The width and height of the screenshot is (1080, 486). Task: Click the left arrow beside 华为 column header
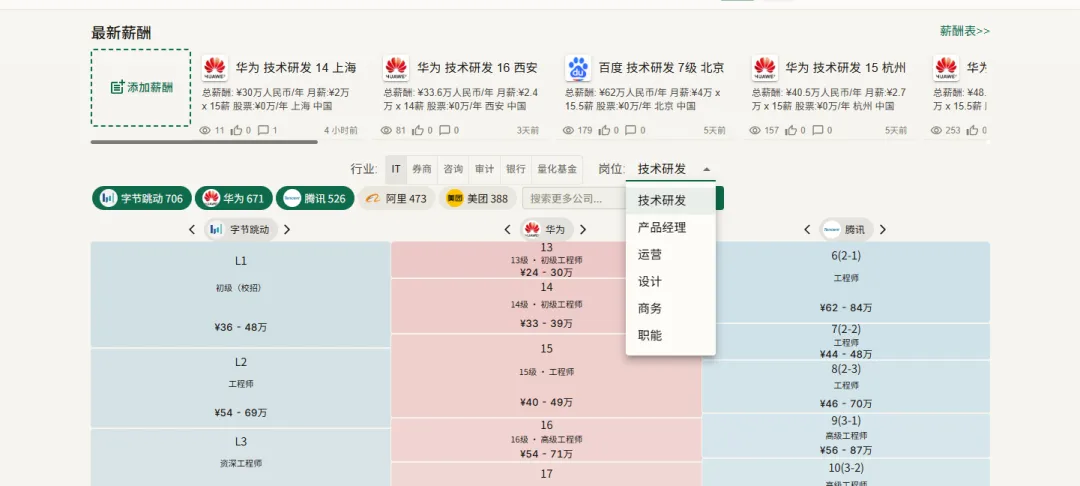(508, 229)
